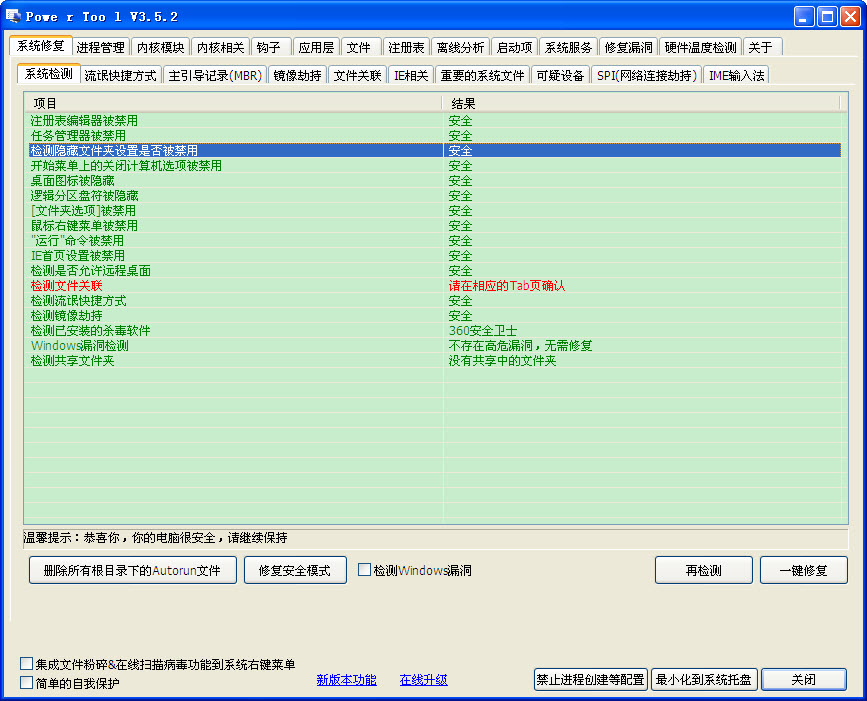Screen dimensions: 867x701
Task: Click the 修复安全模式 button
Action: [x=294, y=570]
